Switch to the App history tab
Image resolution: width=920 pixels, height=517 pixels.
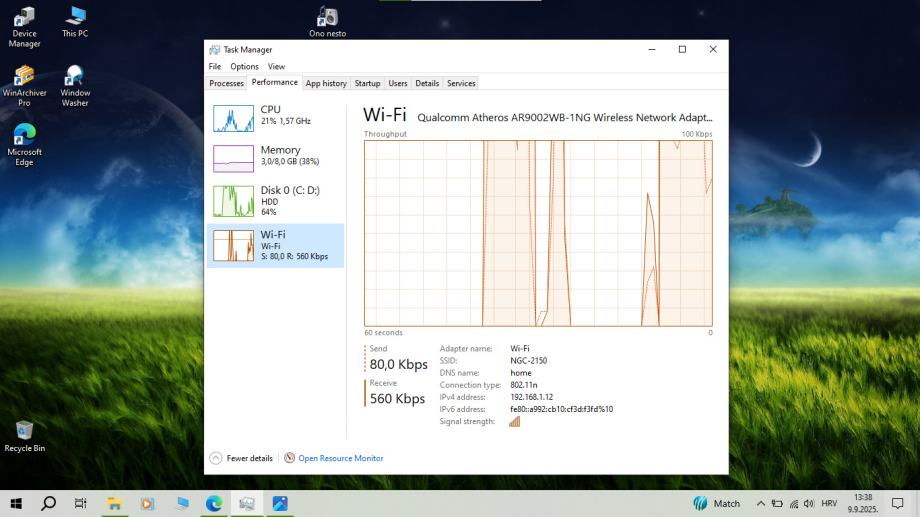click(x=326, y=83)
